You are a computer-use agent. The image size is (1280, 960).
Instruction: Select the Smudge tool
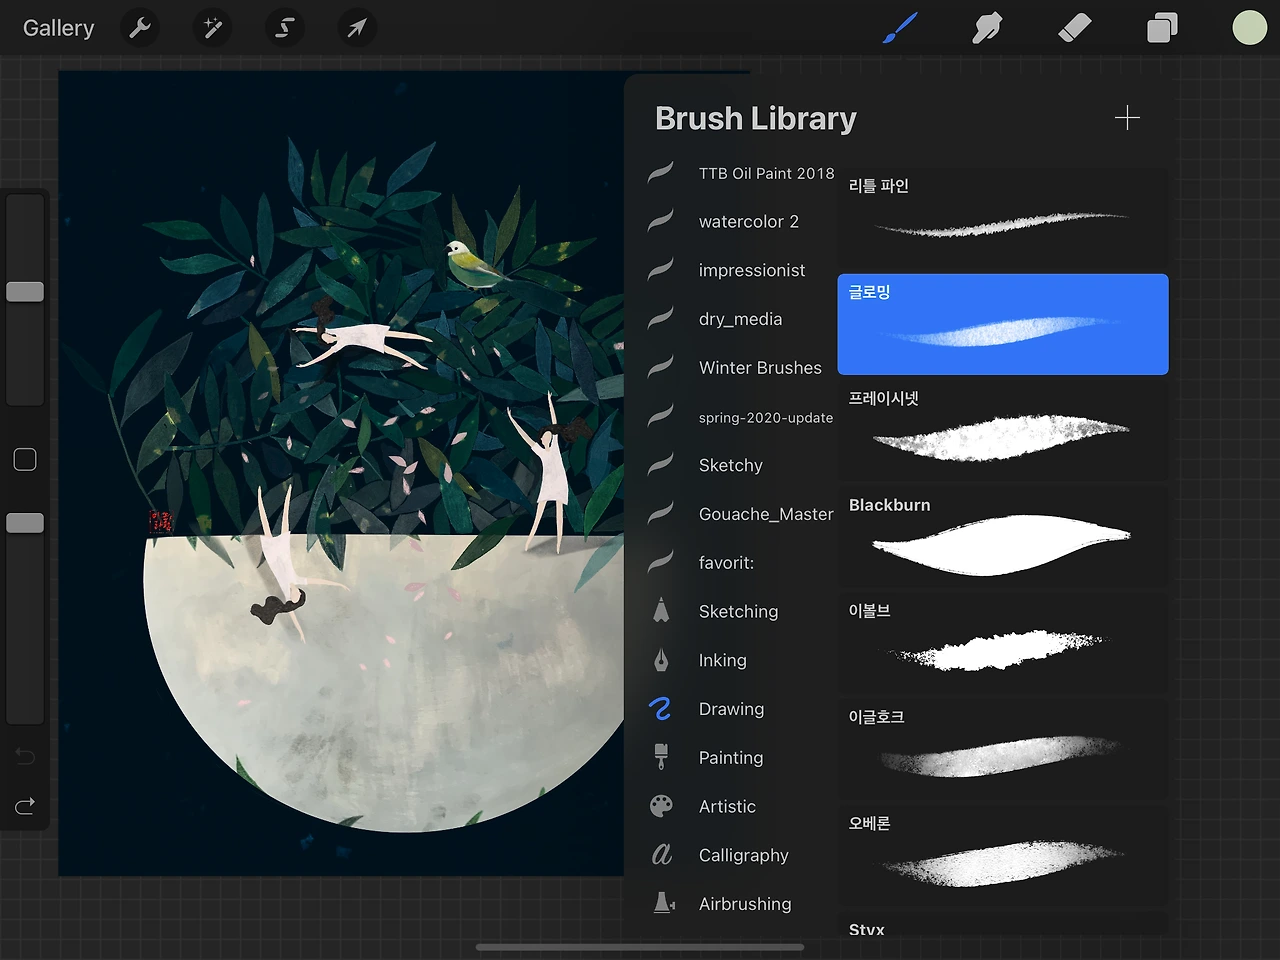click(x=987, y=28)
